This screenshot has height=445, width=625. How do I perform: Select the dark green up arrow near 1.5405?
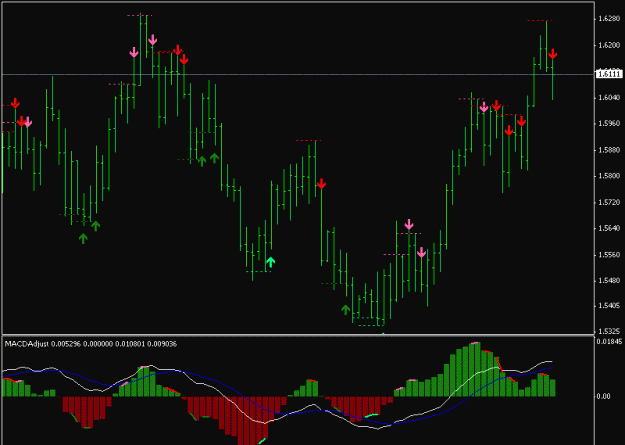tap(346, 309)
